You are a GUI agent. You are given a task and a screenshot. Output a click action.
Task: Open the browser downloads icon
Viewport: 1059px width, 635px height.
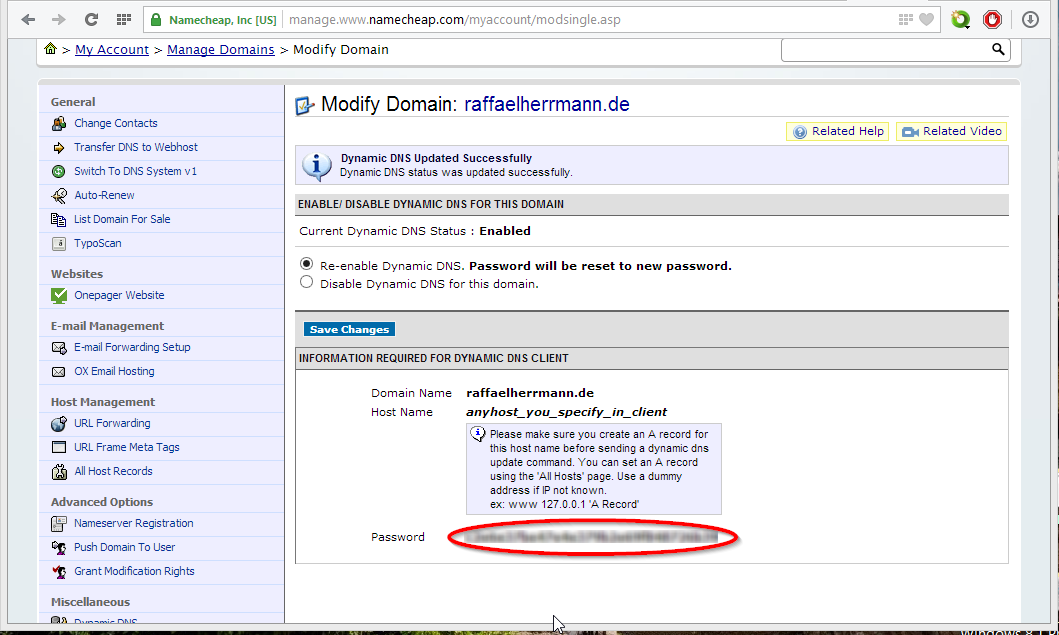tap(1030, 20)
